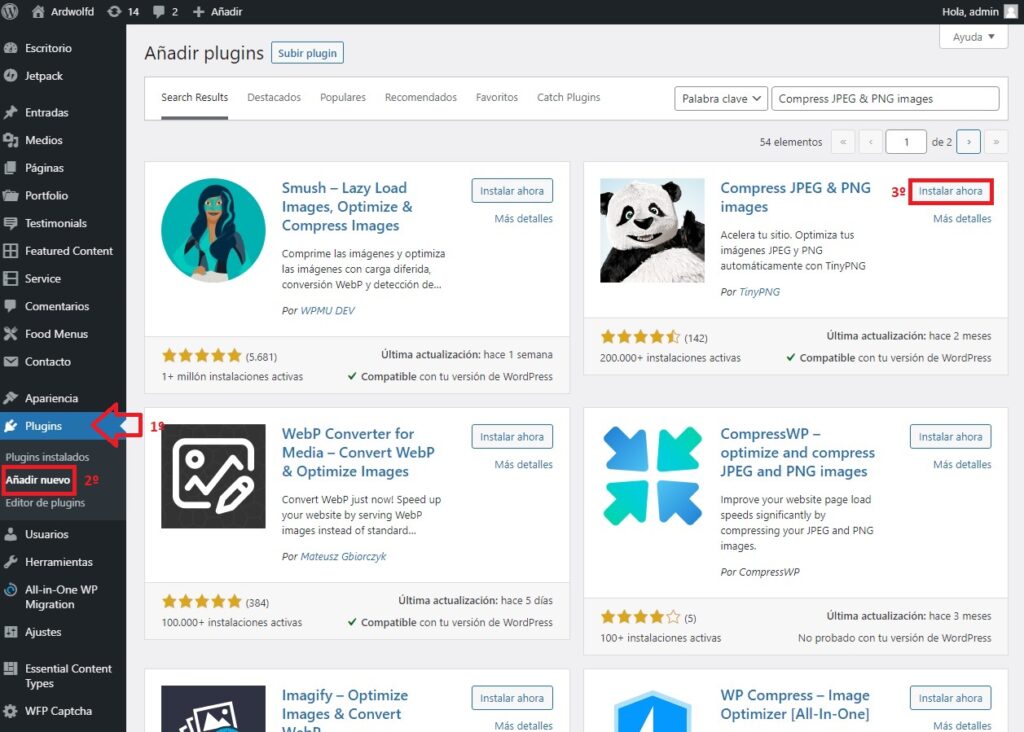Open the Añadir new content menu
1024x732 pixels.
(x=217, y=11)
